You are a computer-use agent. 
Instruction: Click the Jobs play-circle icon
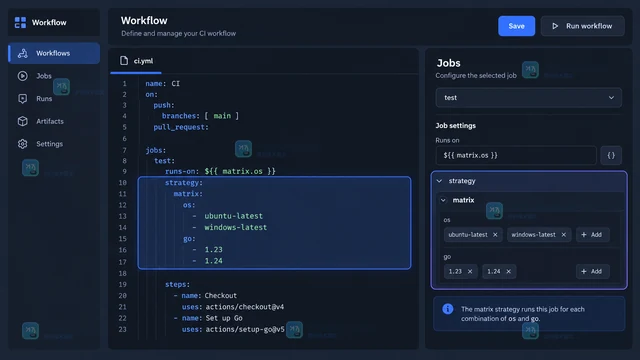pos(22,76)
